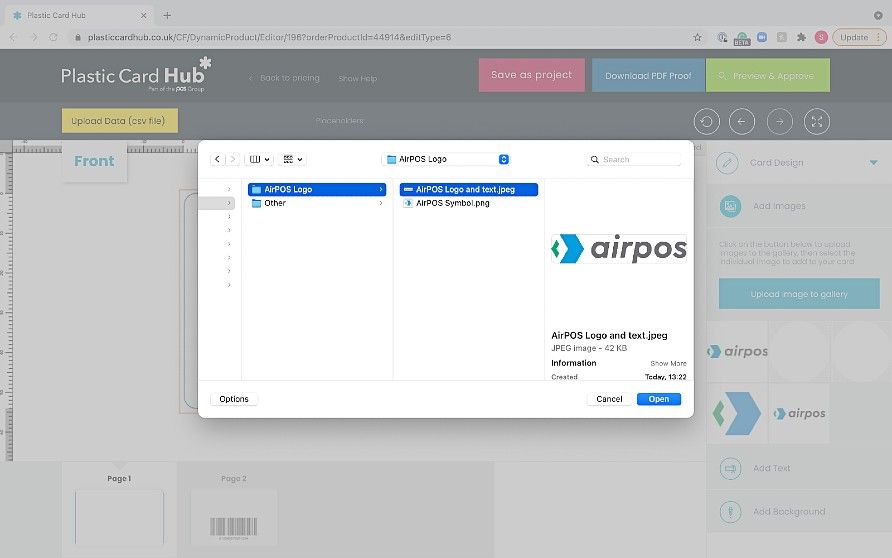The width and height of the screenshot is (892, 558).
Task: Open the group-by view dropdown
Action: tap(292, 159)
